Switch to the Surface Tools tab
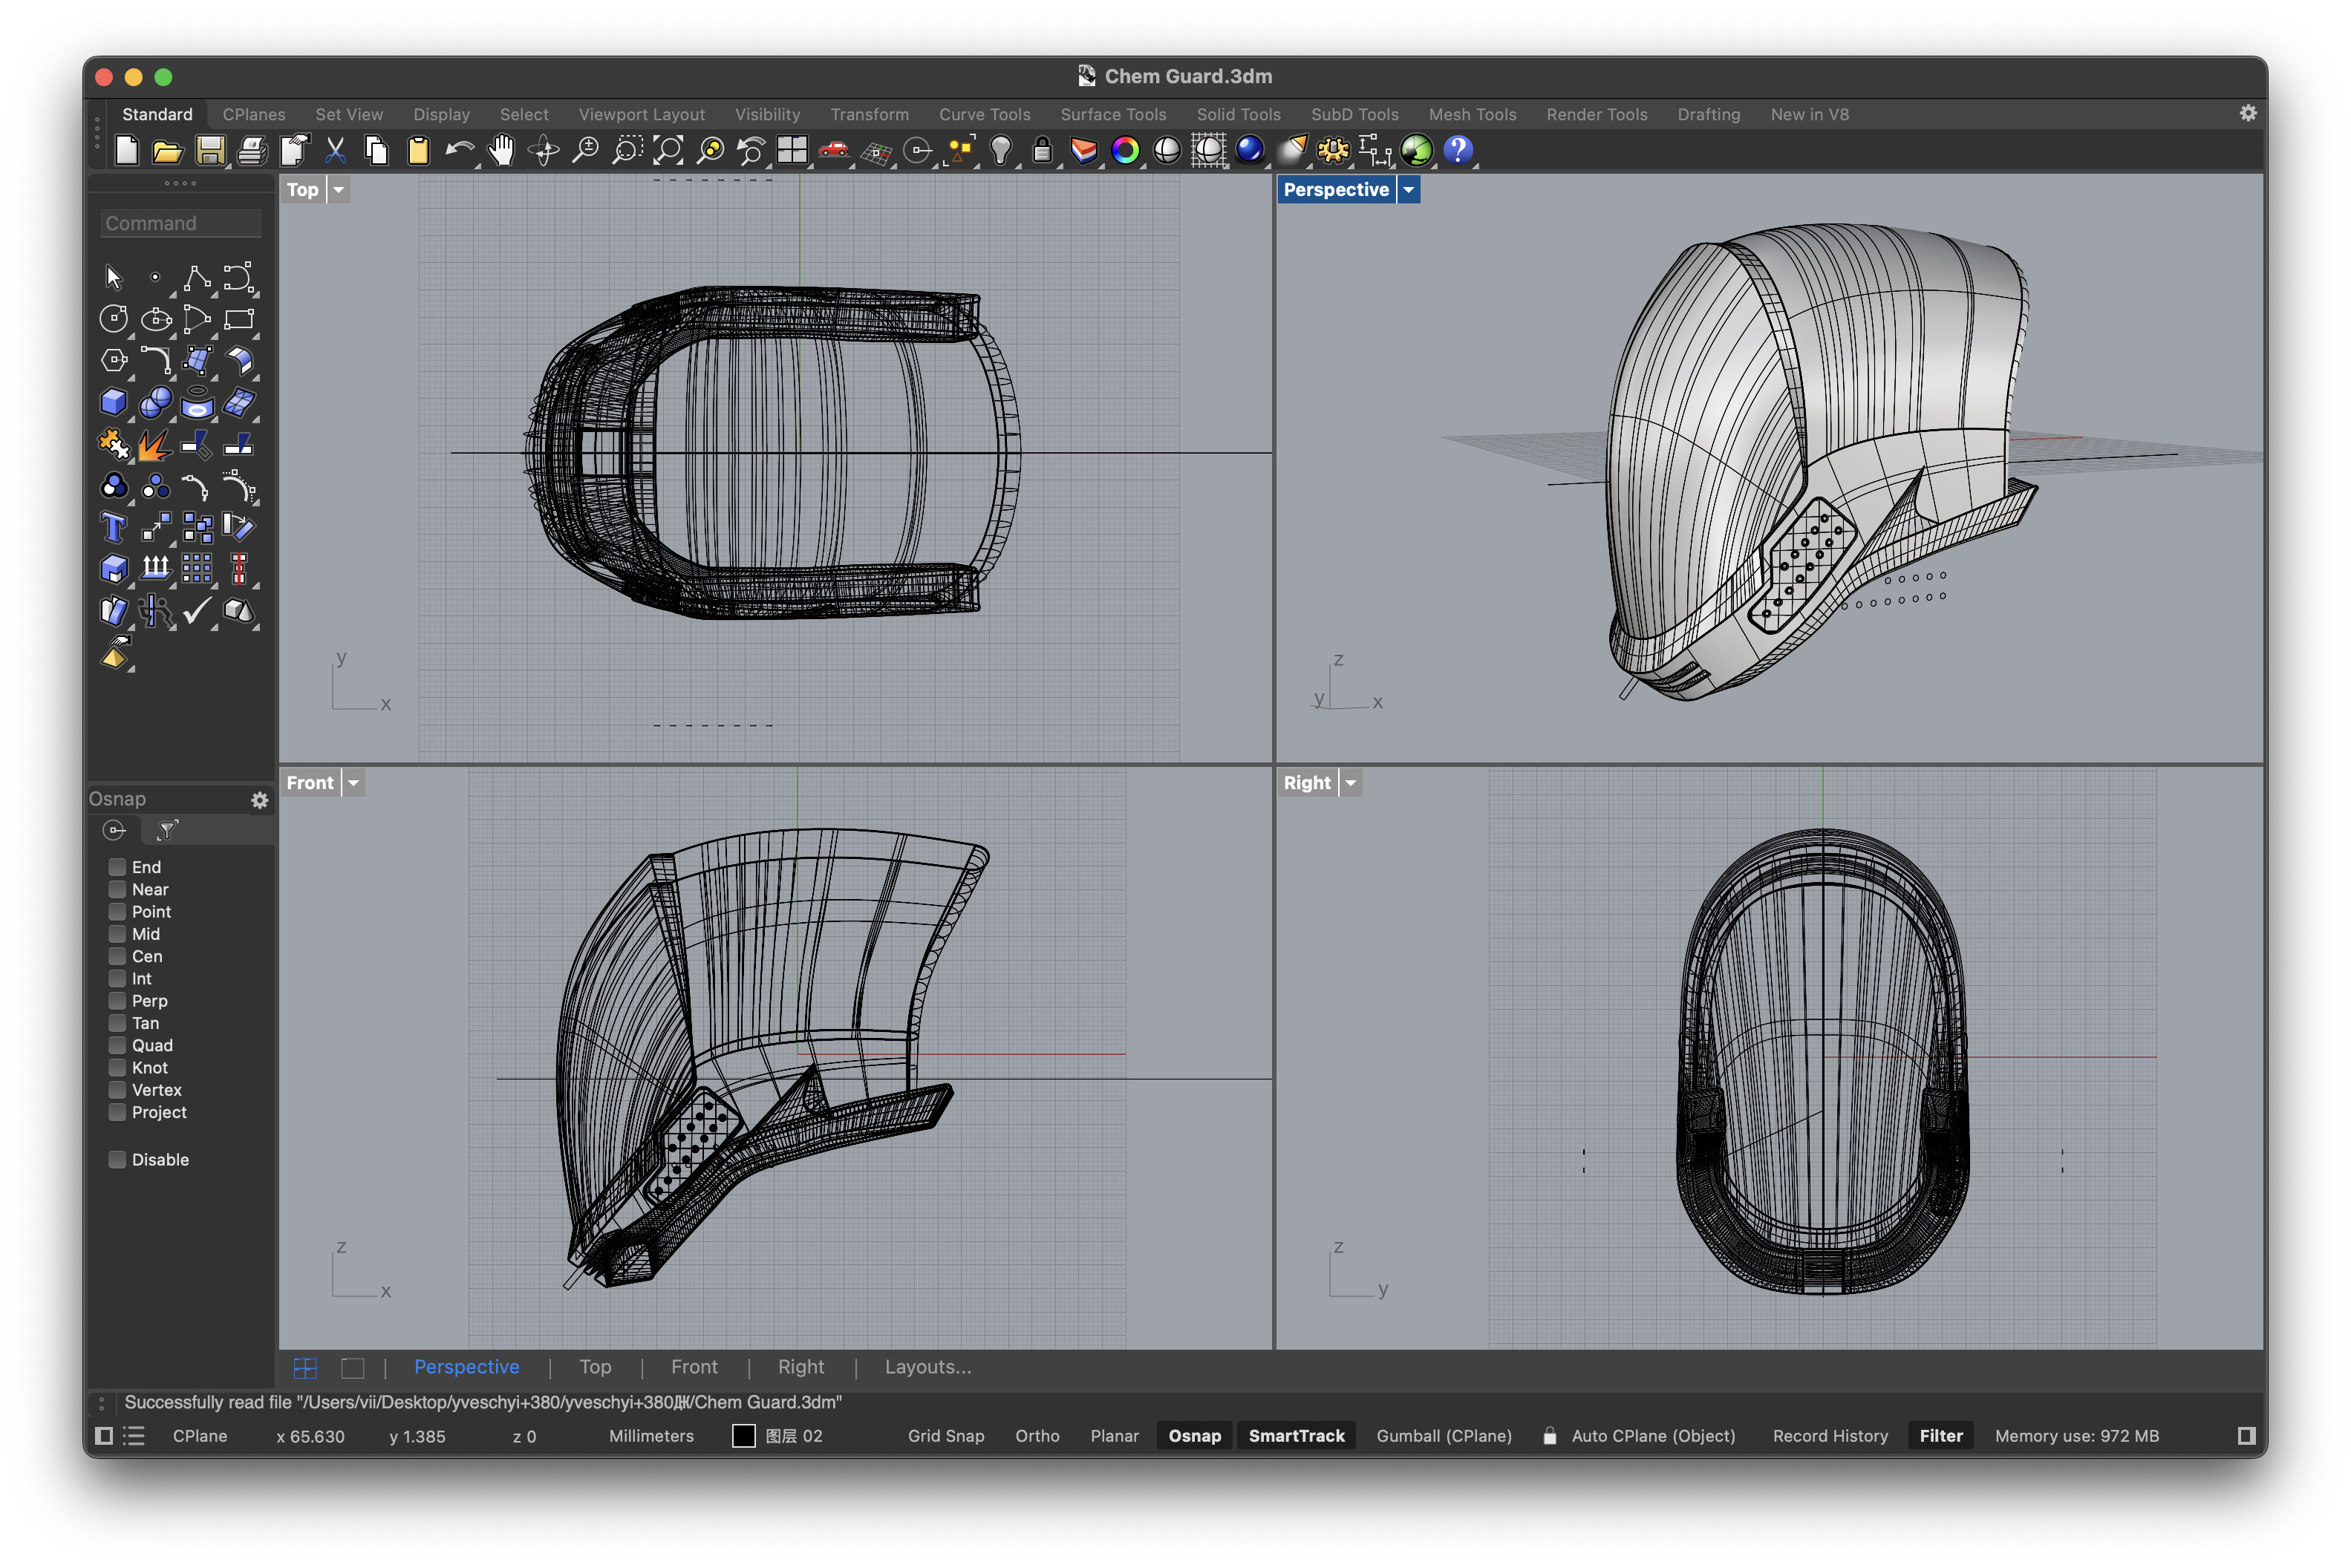 click(x=1113, y=114)
